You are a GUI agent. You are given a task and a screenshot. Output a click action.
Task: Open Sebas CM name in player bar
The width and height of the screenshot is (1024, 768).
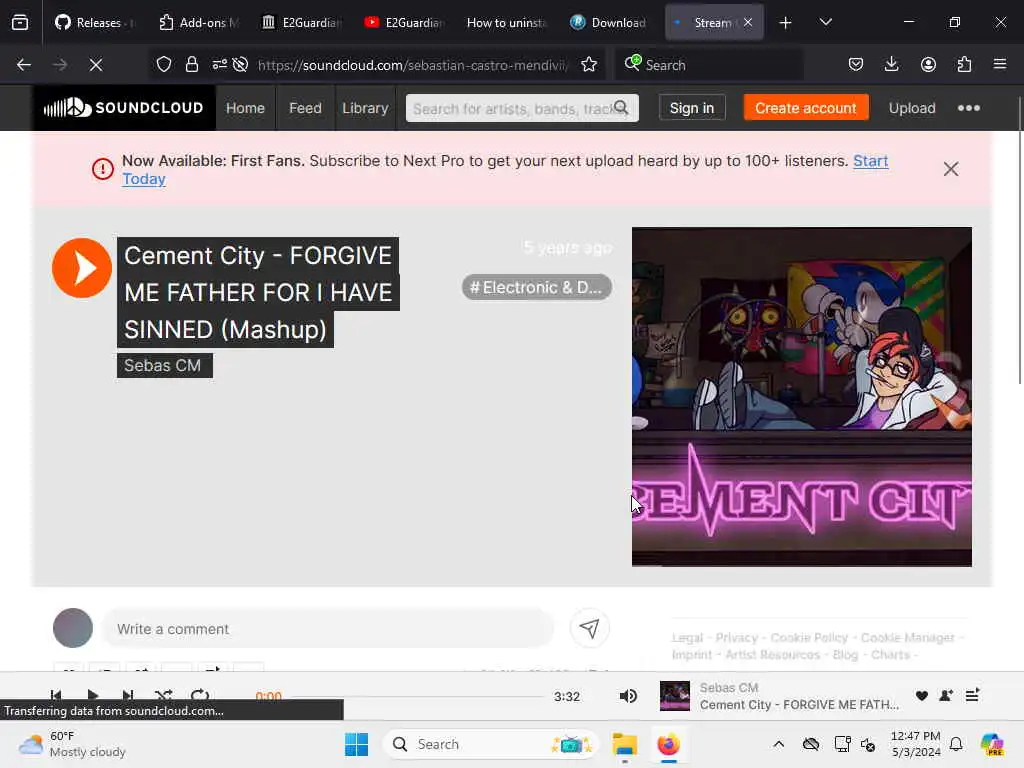click(x=729, y=688)
